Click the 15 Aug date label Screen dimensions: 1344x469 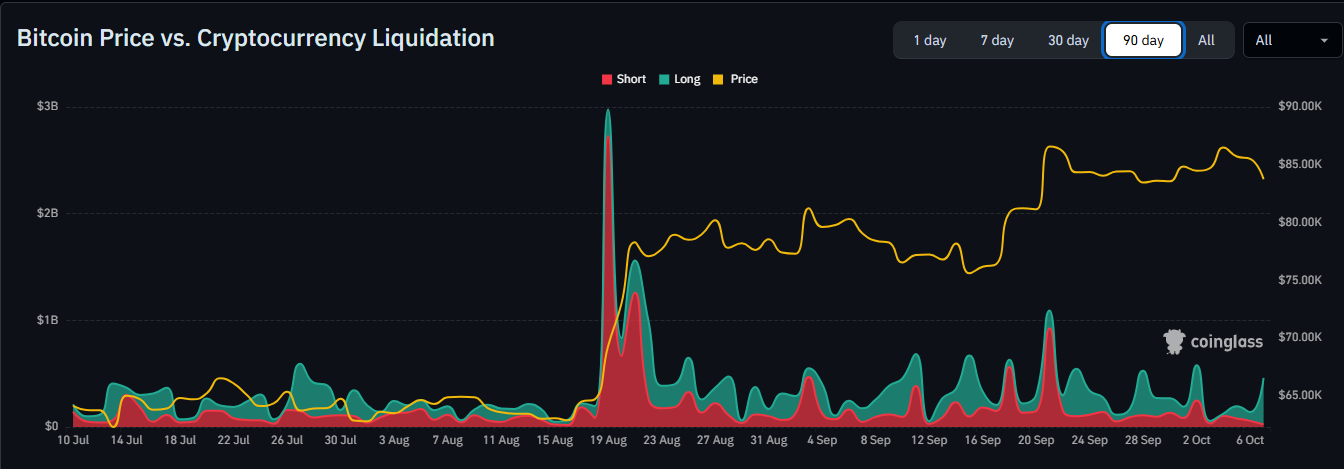[555, 440]
